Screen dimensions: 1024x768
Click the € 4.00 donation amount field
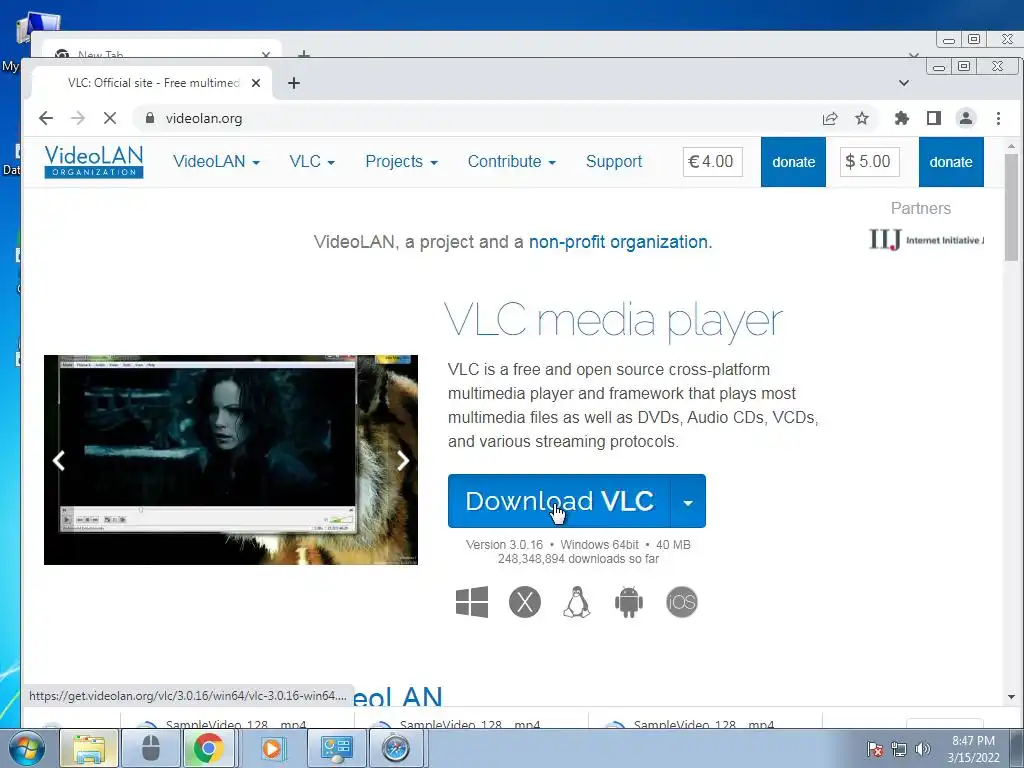tap(712, 161)
